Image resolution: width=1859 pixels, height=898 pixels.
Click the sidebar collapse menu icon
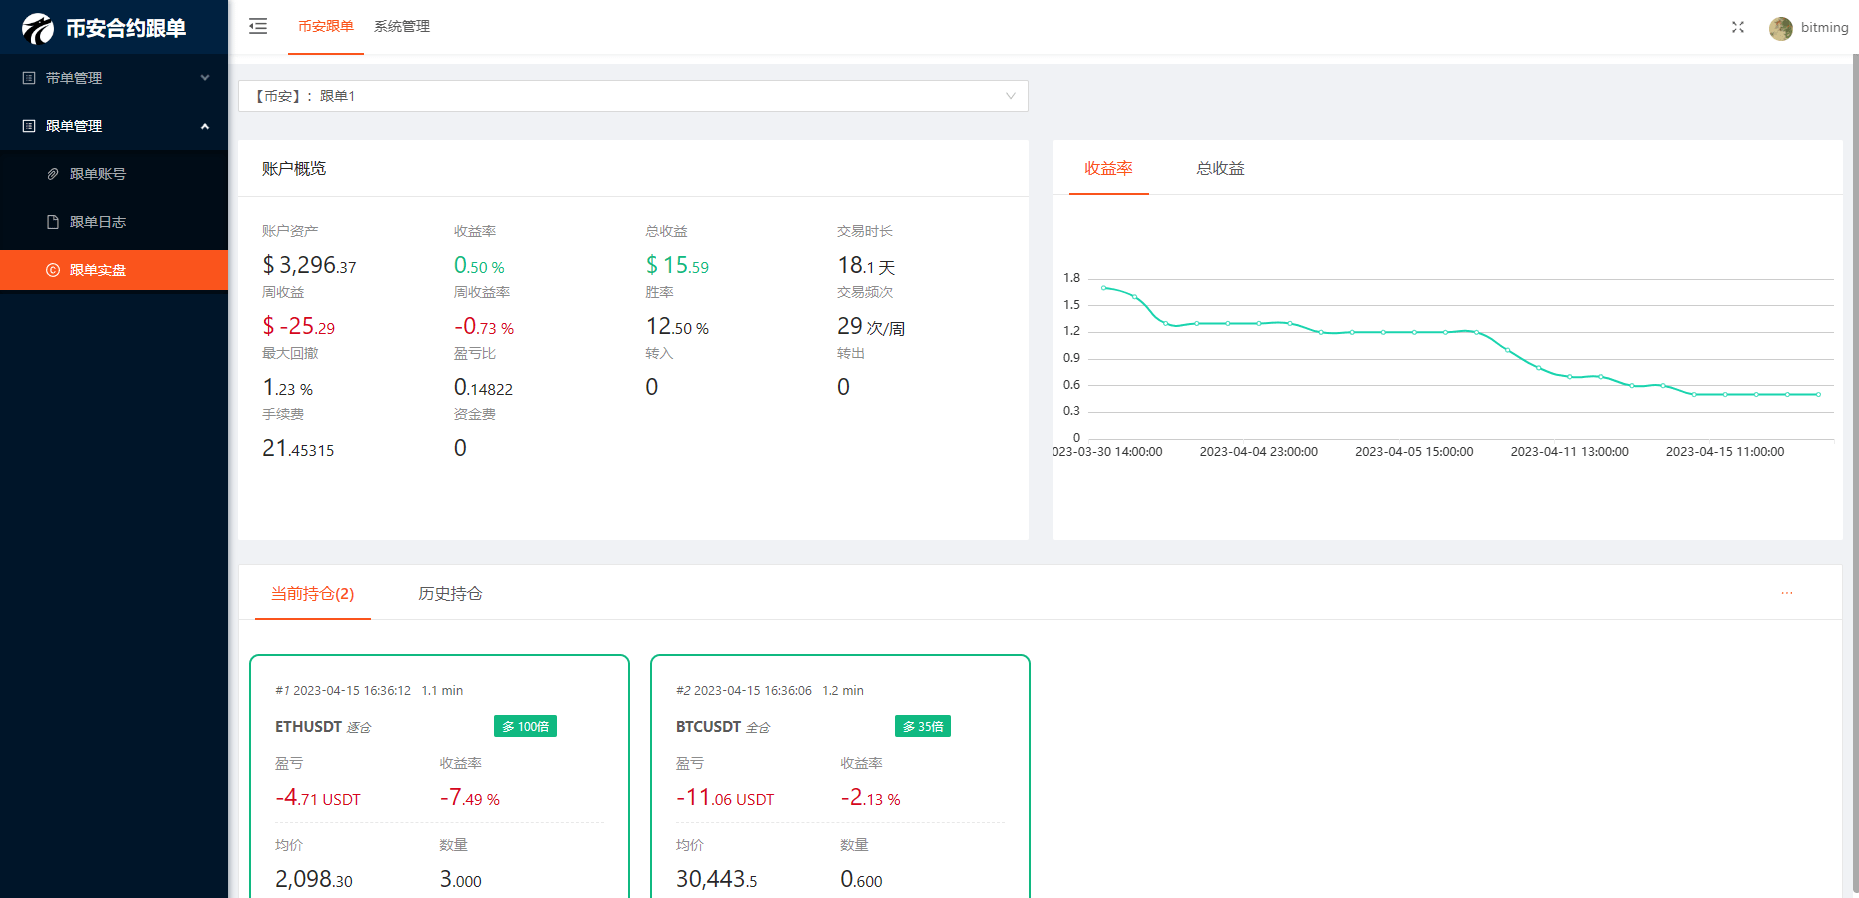pyautogui.click(x=258, y=27)
